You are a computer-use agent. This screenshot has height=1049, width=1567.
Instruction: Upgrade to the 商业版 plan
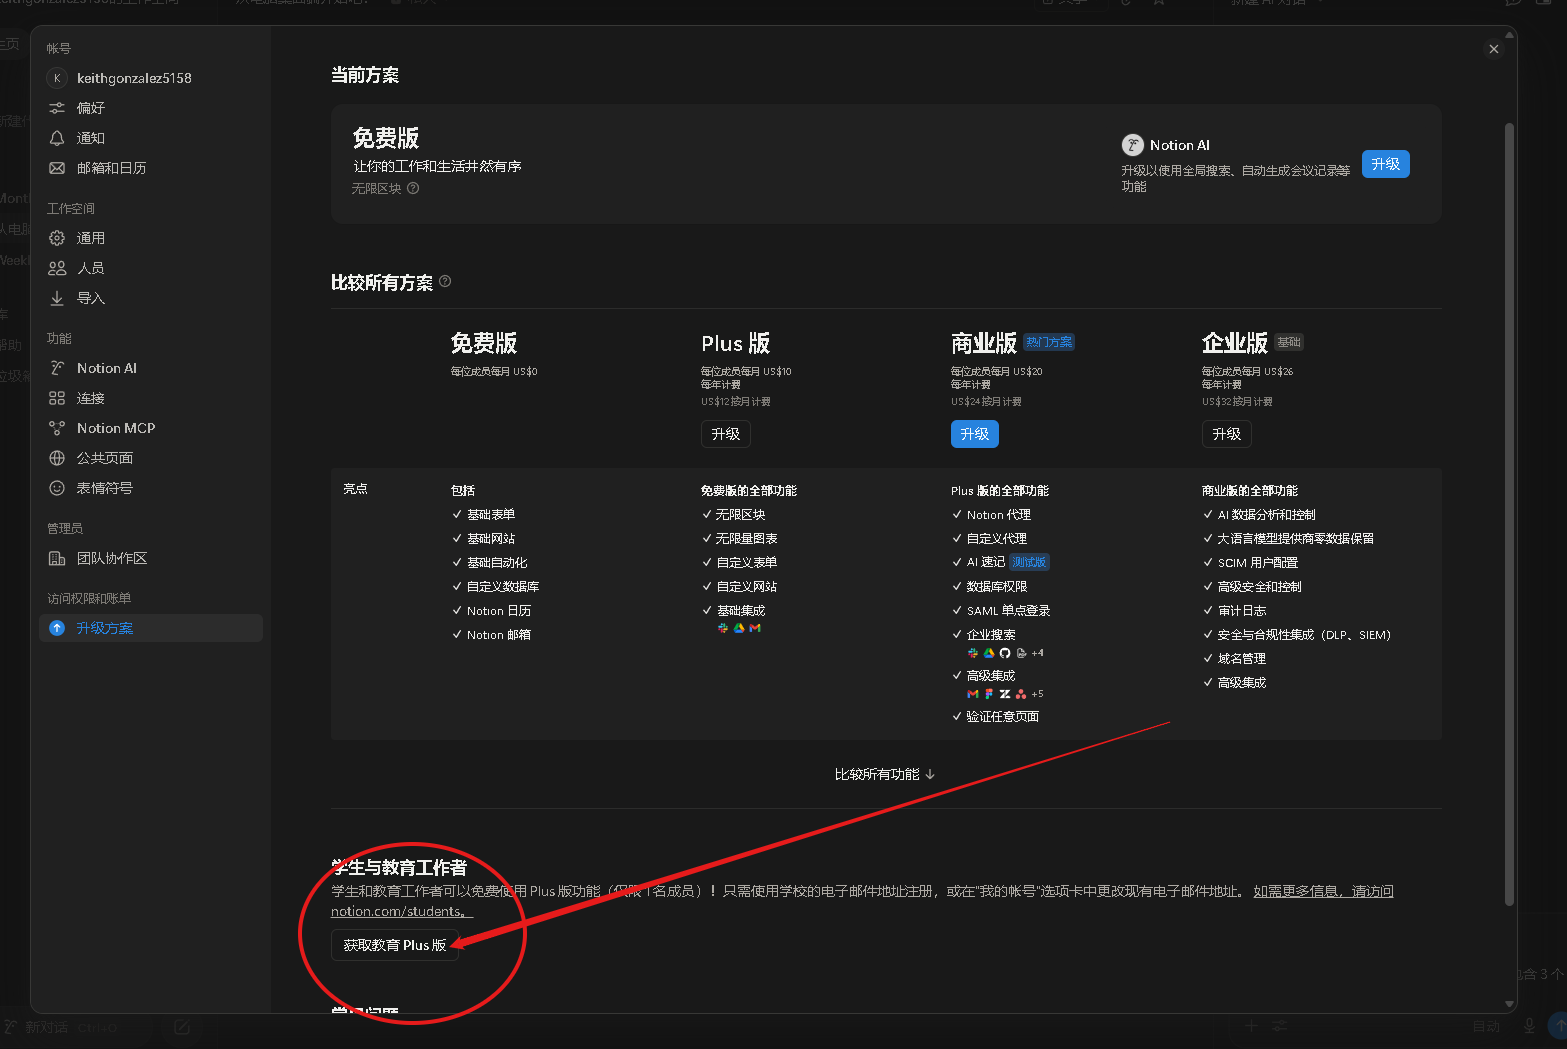coord(975,434)
